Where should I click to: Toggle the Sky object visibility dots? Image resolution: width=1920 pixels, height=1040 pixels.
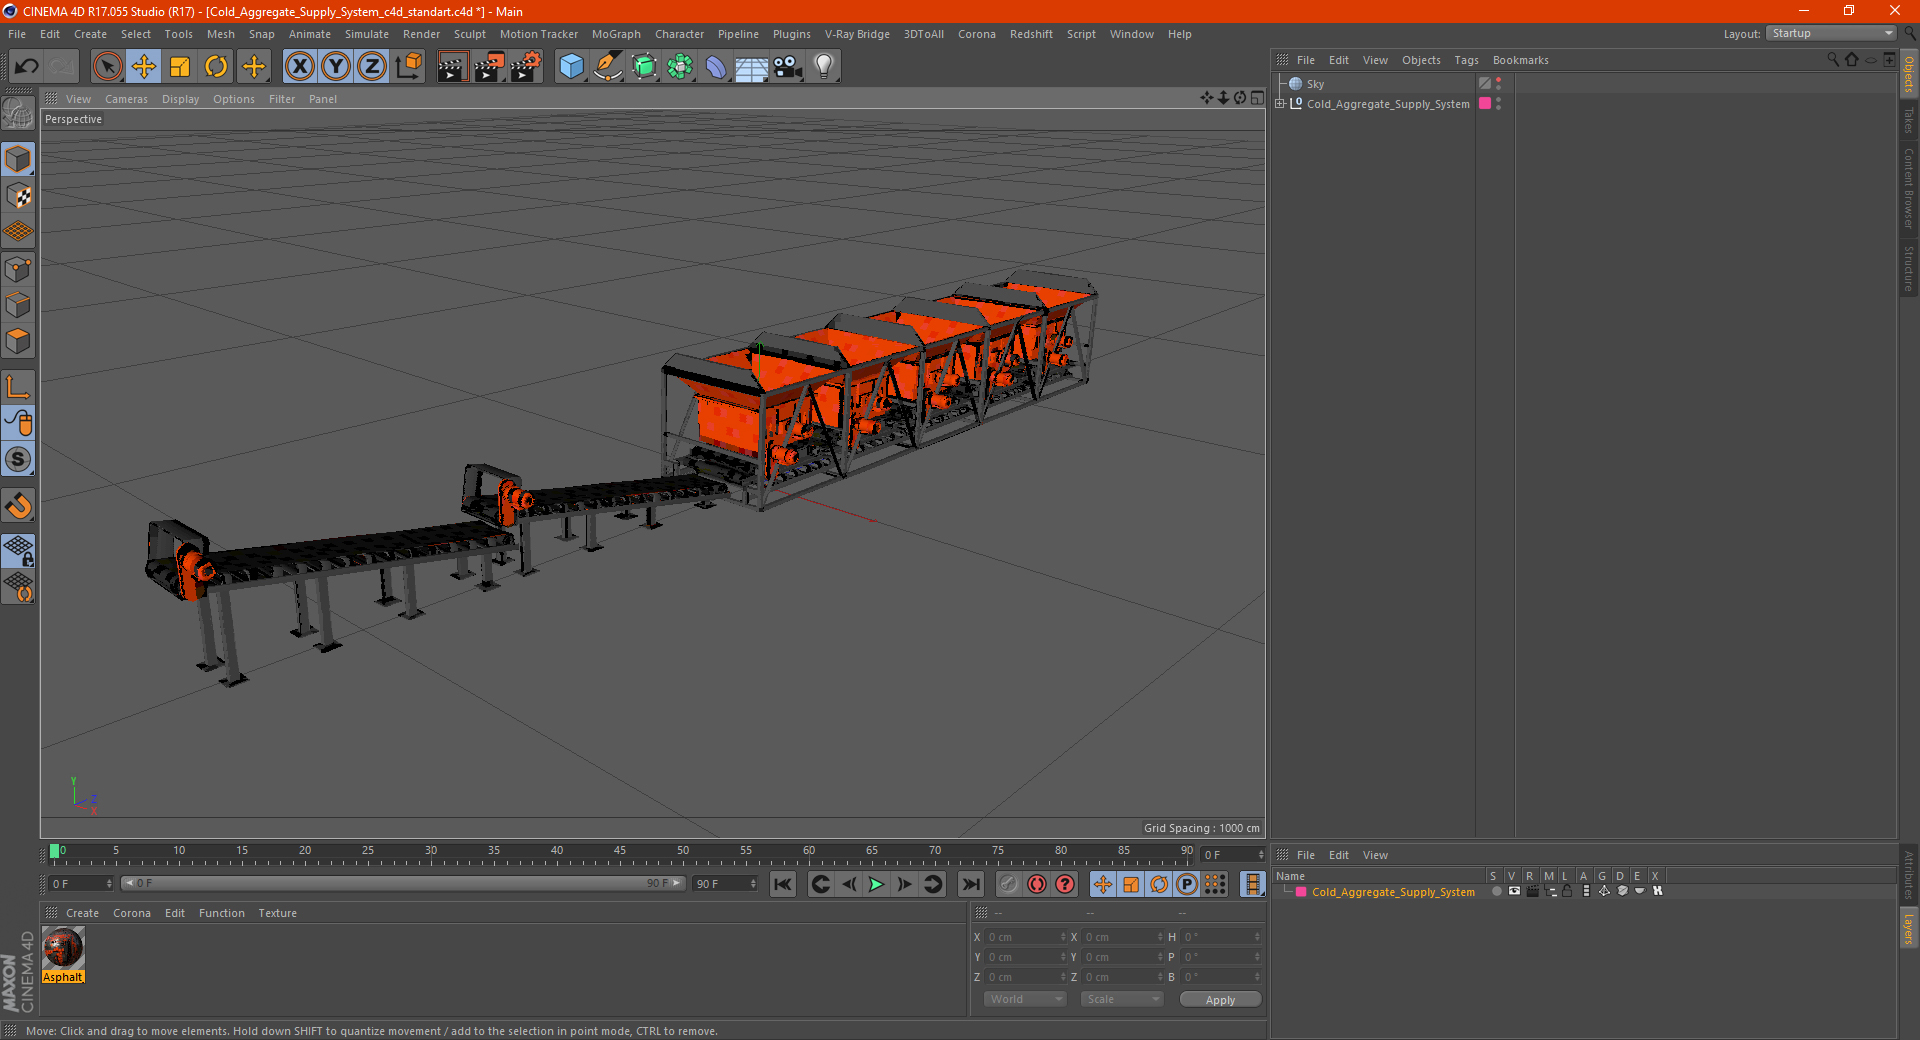tap(1498, 84)
